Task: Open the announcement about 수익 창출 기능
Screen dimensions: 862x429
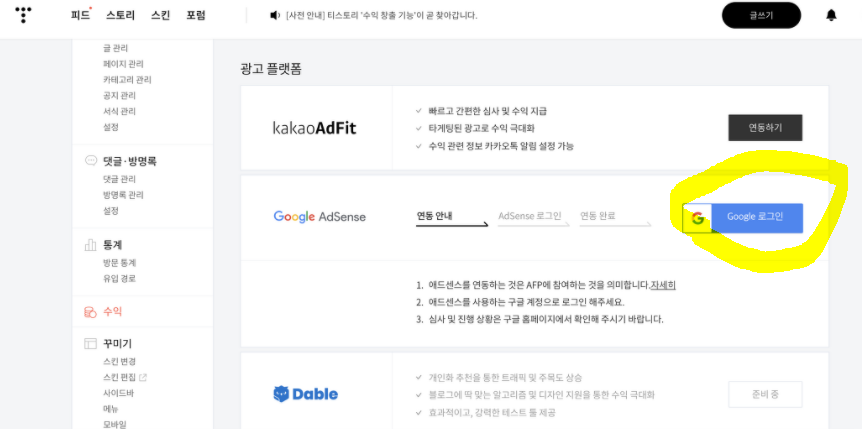Action: pyautogui.click(x=382, y=15)
